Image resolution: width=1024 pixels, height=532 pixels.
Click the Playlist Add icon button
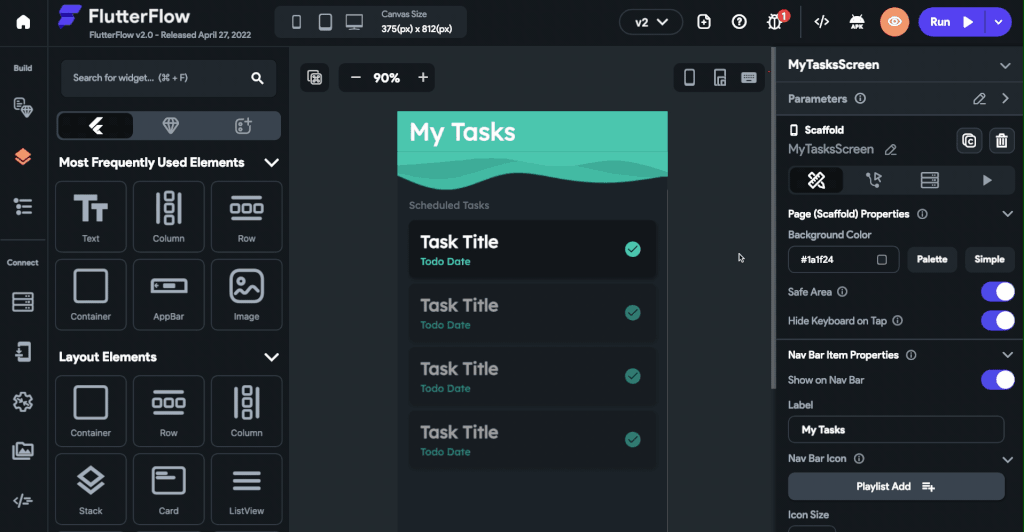pyautogui.click(x=896, y=486)
